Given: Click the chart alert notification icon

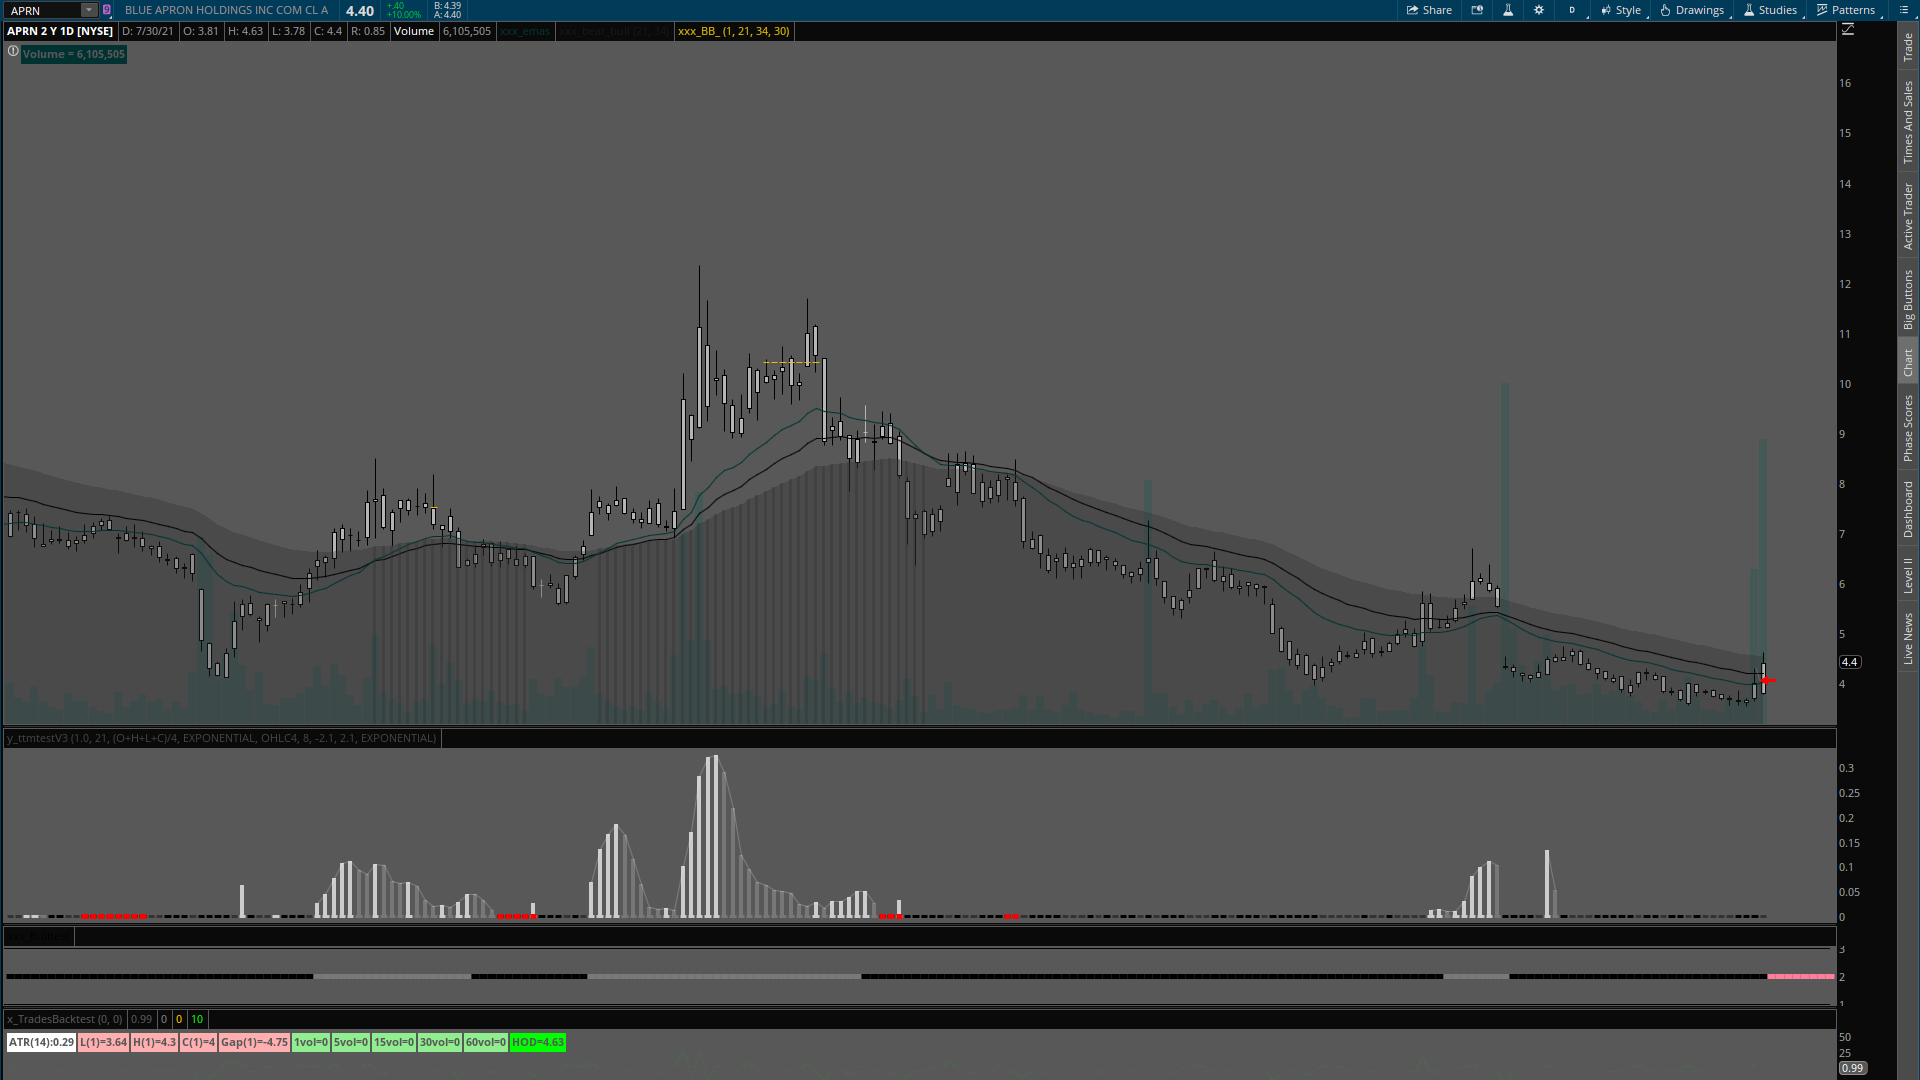Looking at the screenshot, I should pyautogui.click(x=1477, y=10).
